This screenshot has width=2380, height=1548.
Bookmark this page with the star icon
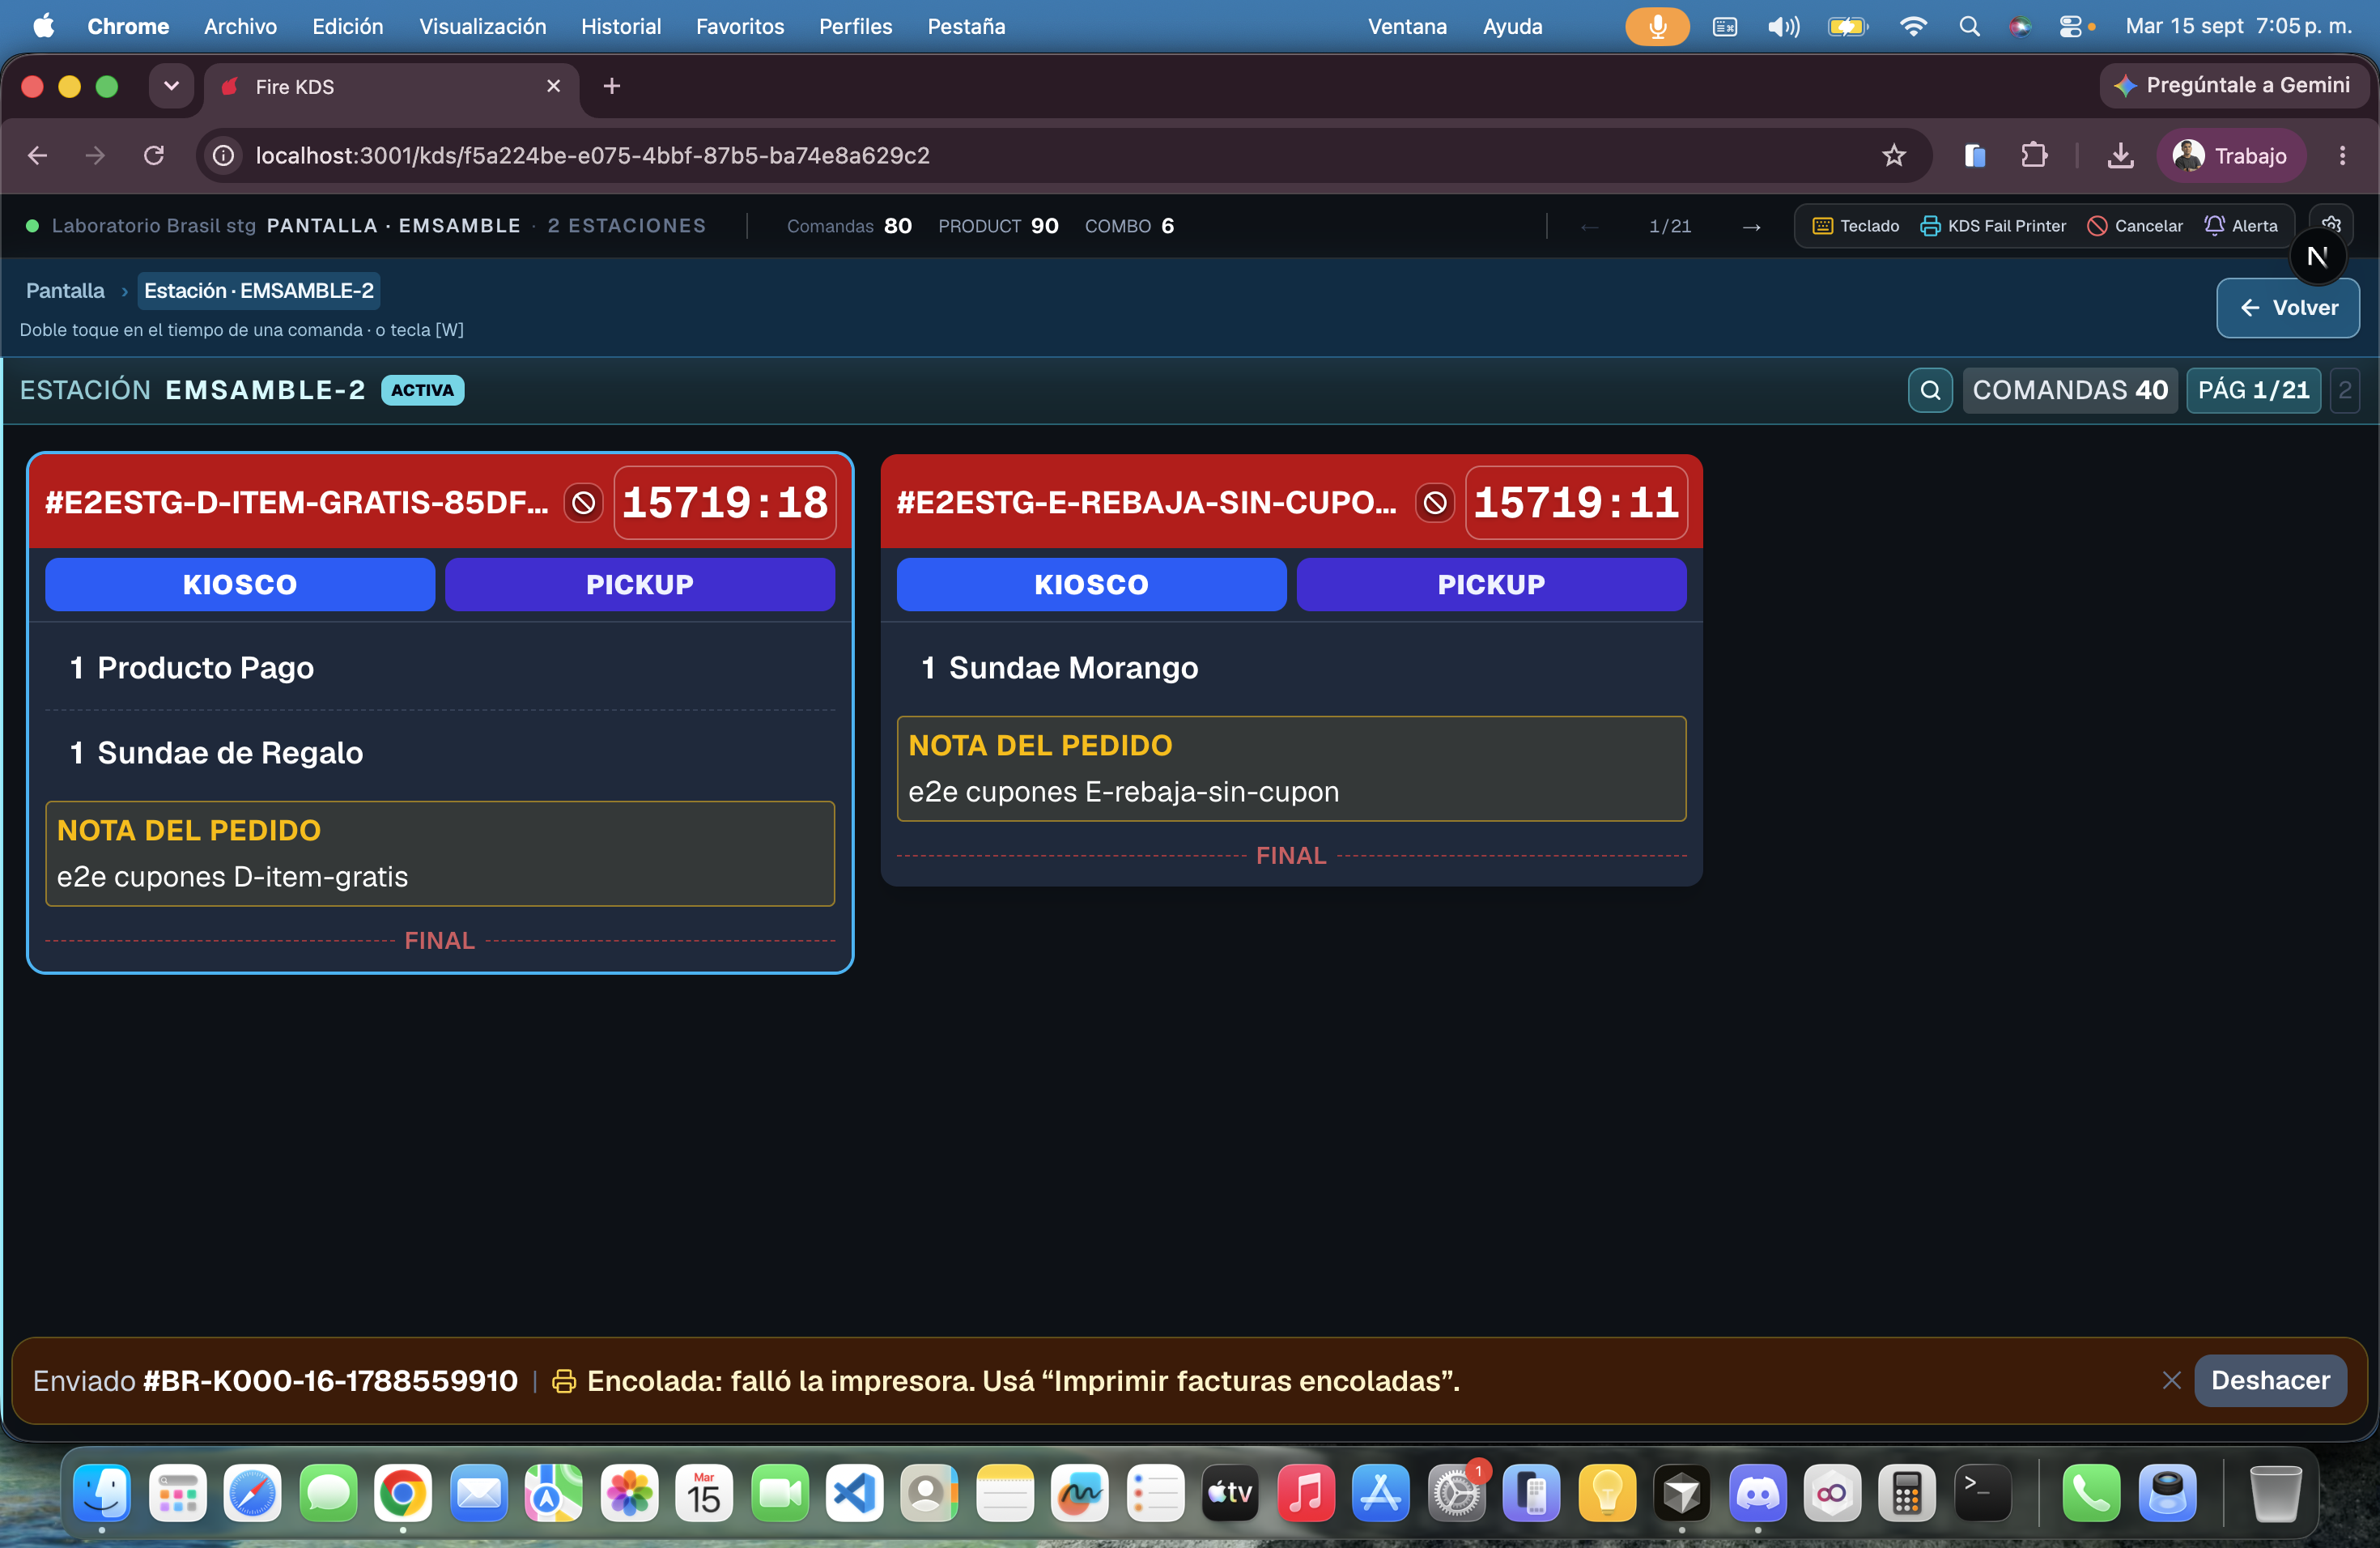click(x=1893, y=155)
